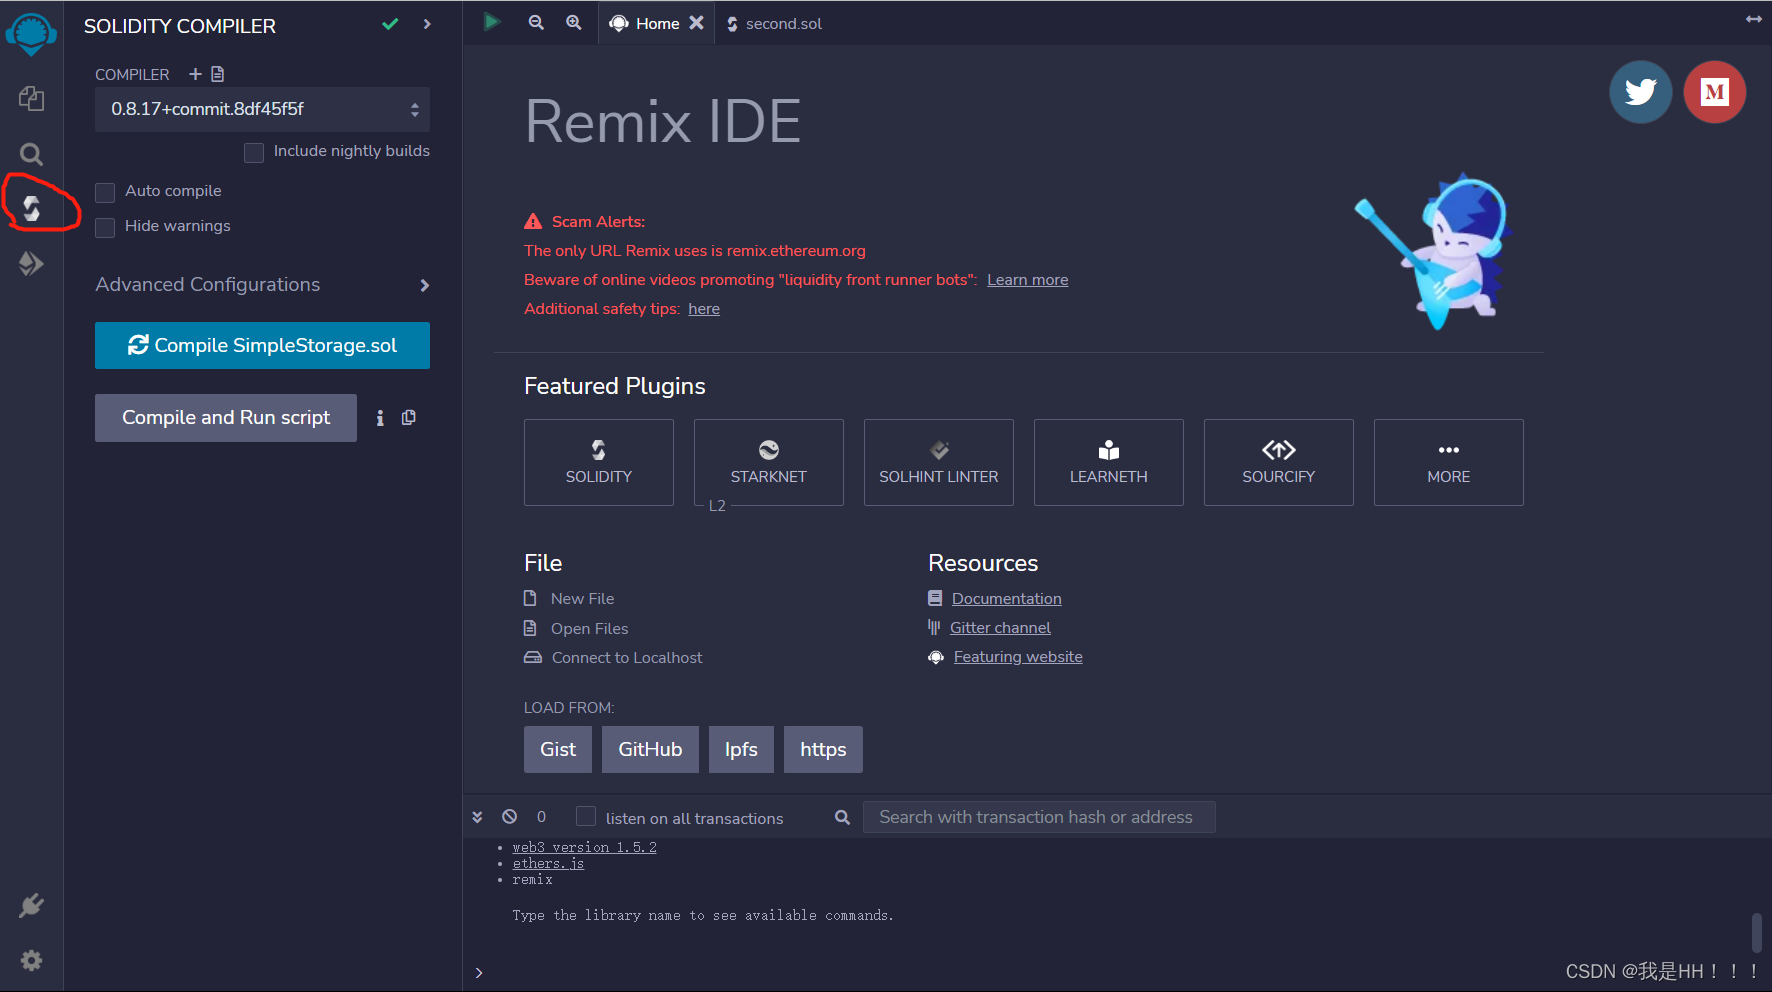Open the compiler license file icon

click(218, 74)
